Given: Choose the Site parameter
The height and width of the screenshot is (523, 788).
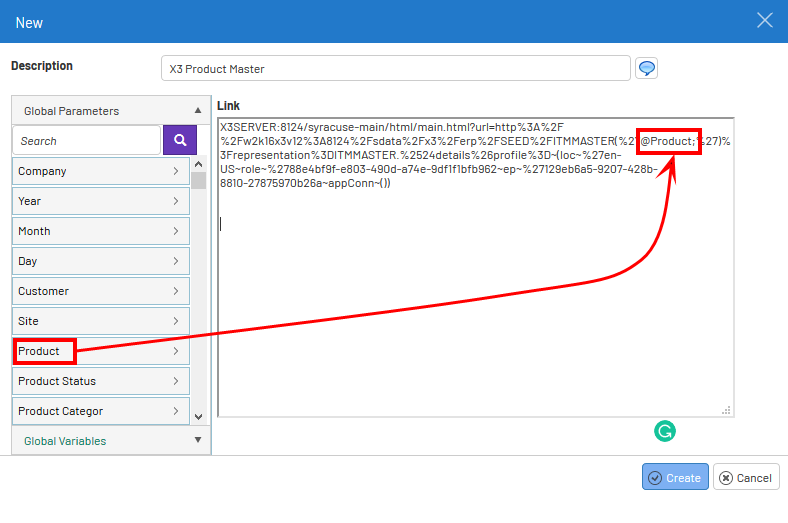Looking at the screenshot, I should 100,321.
